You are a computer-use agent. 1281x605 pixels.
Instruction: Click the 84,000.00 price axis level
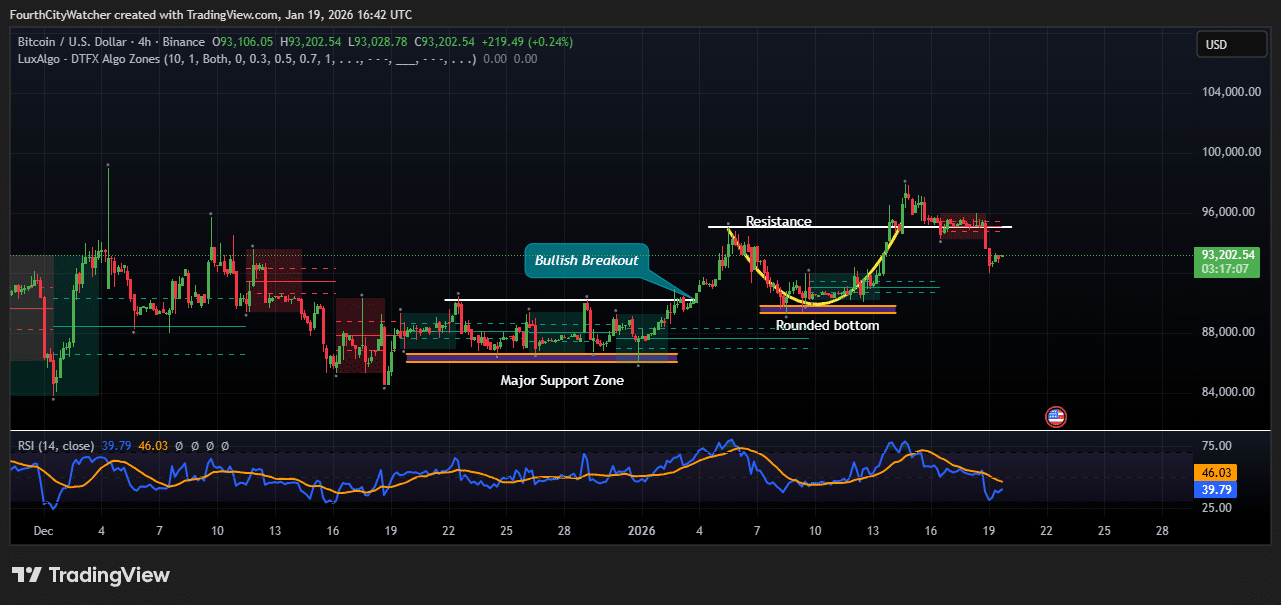tap(1226, 392)
